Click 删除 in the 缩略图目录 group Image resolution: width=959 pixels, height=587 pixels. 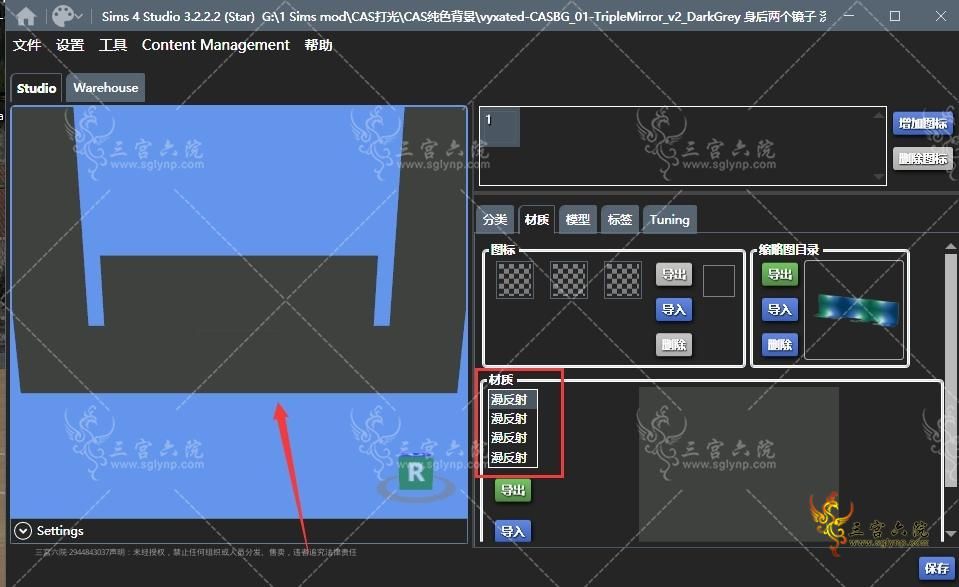coord(780,345)
